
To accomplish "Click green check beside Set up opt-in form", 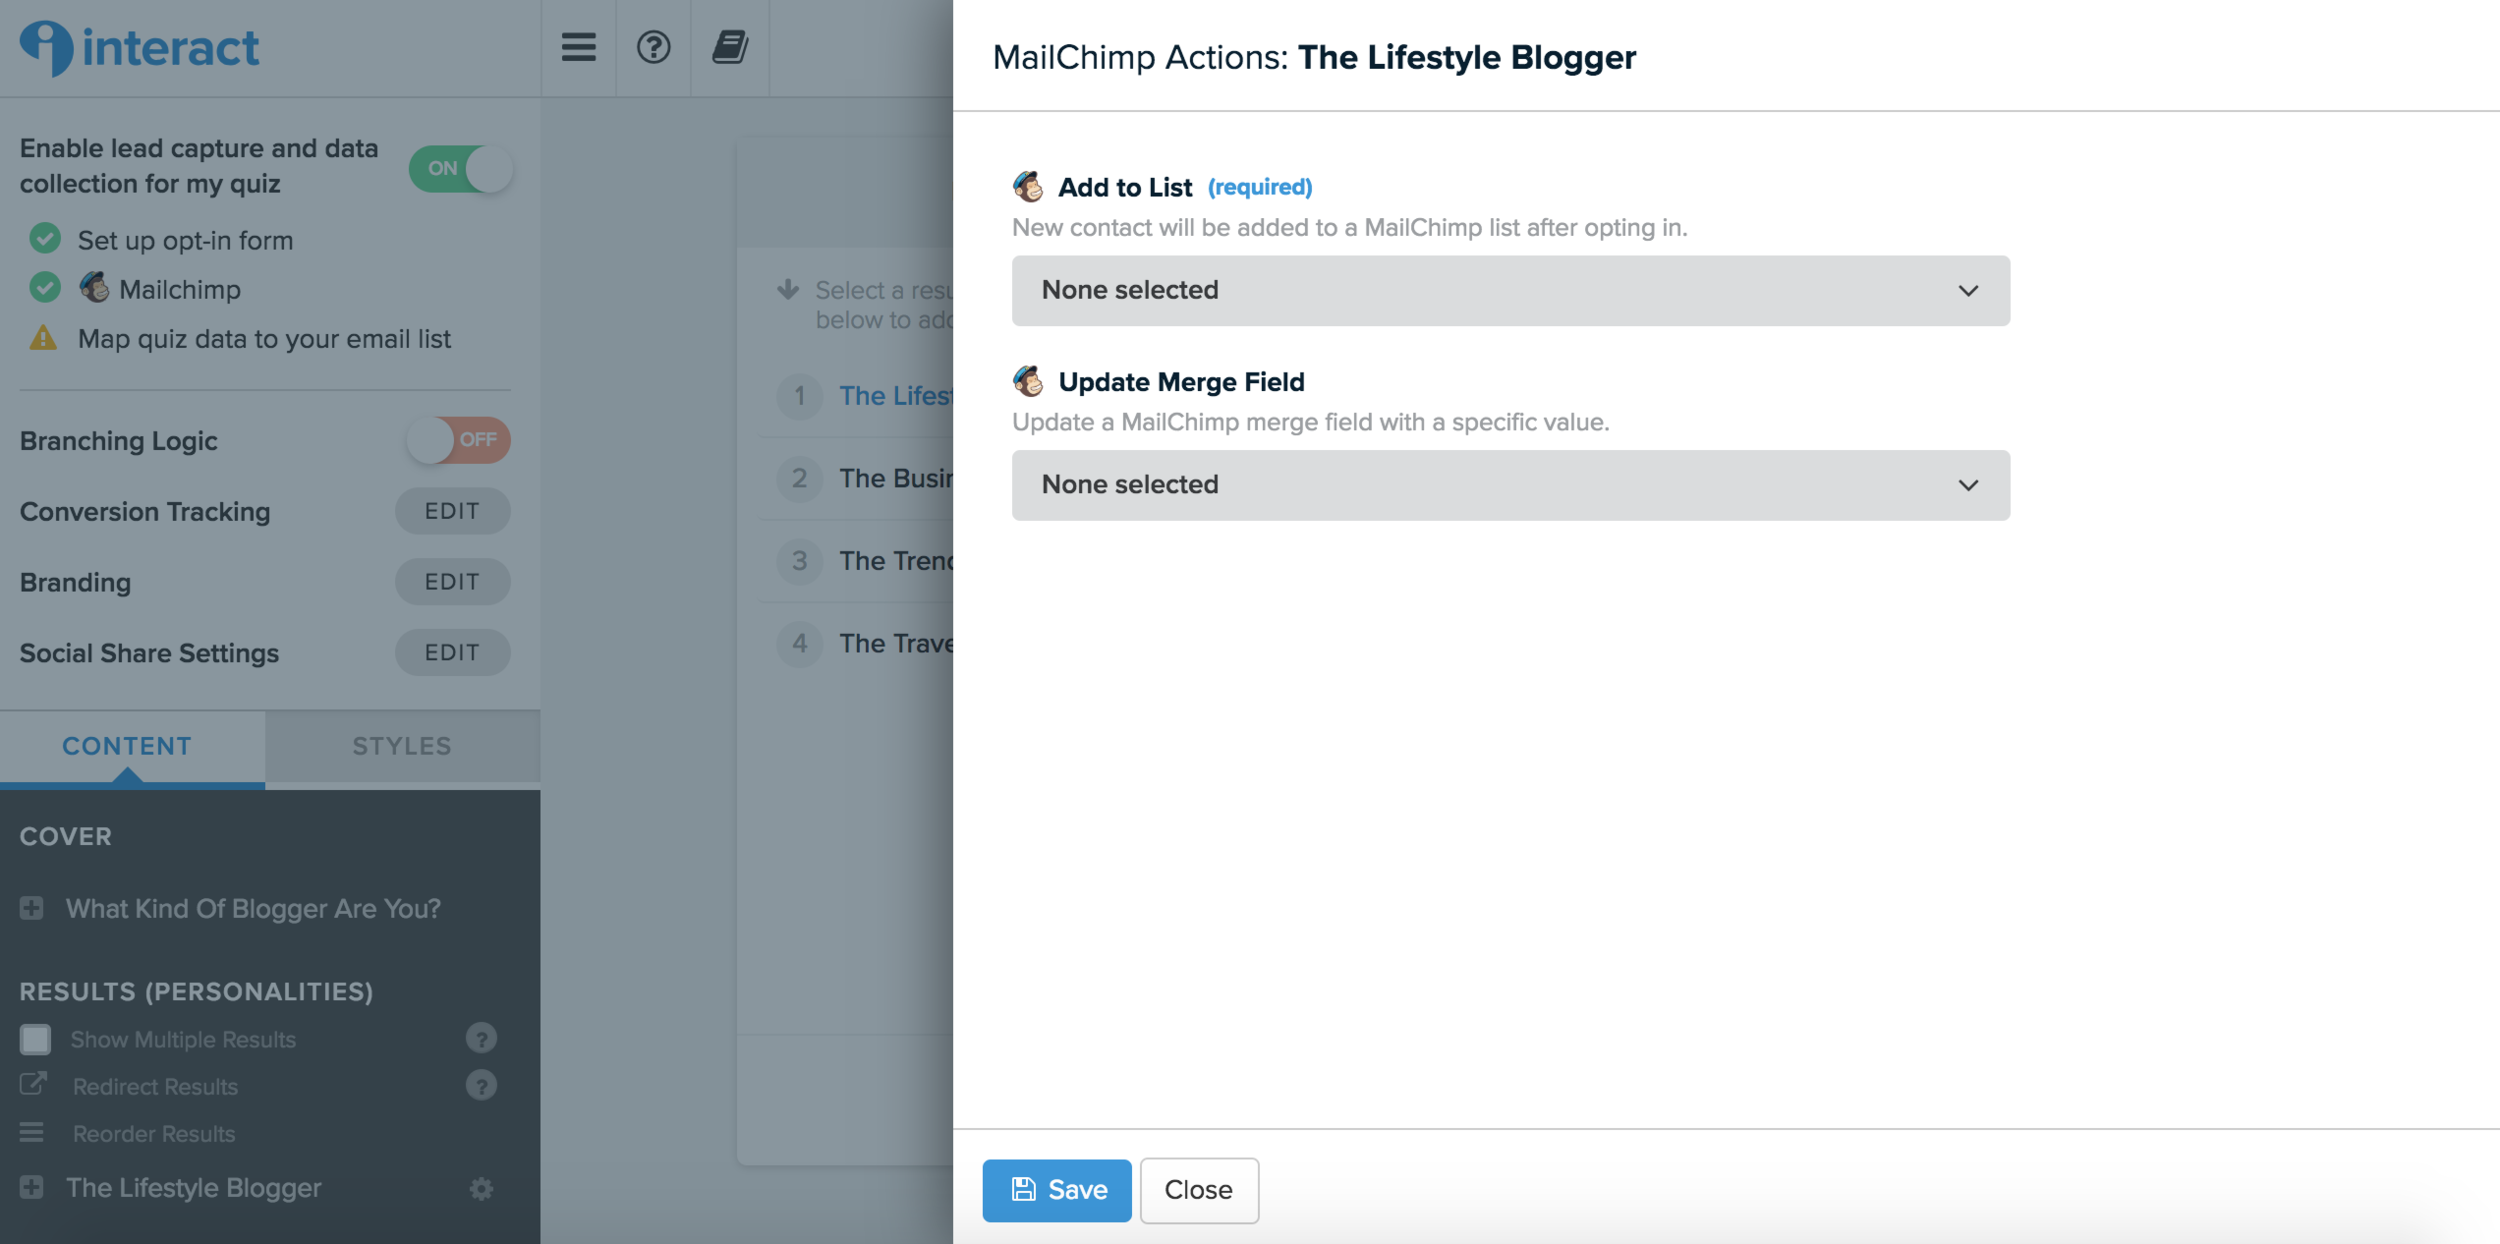I will pyautogui.click(x=44, y=238).
